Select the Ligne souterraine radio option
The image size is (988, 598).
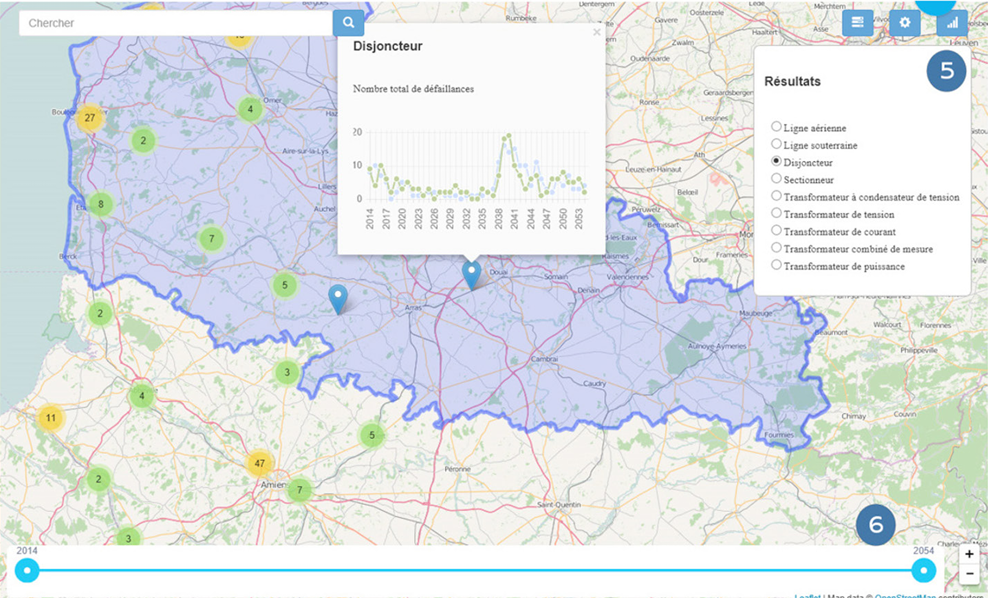point(776,144)
